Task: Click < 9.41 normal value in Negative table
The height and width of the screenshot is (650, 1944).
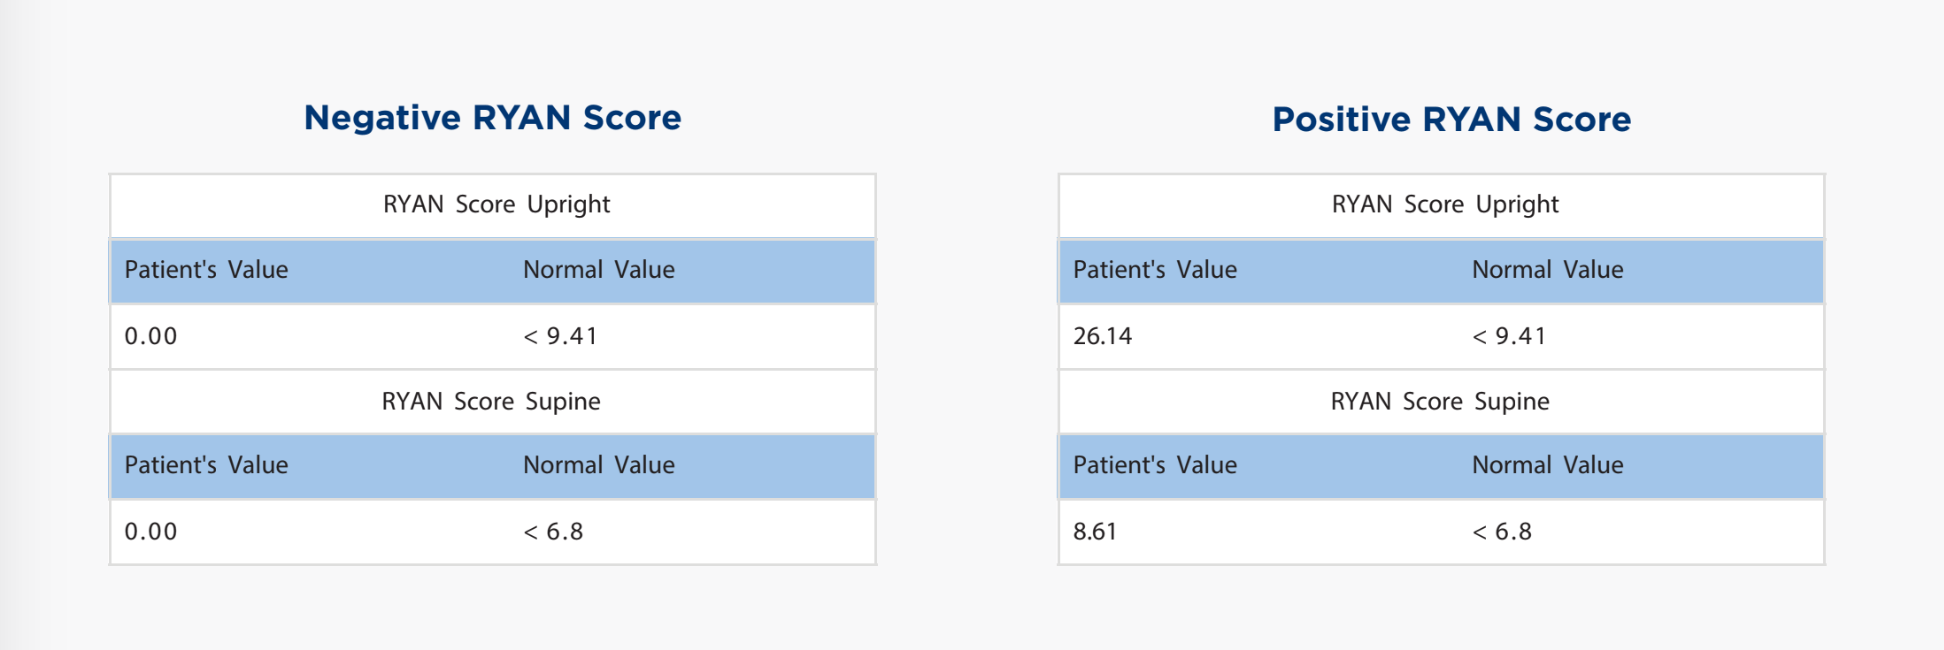Action: pyautogui.click(x=560, y=337)
